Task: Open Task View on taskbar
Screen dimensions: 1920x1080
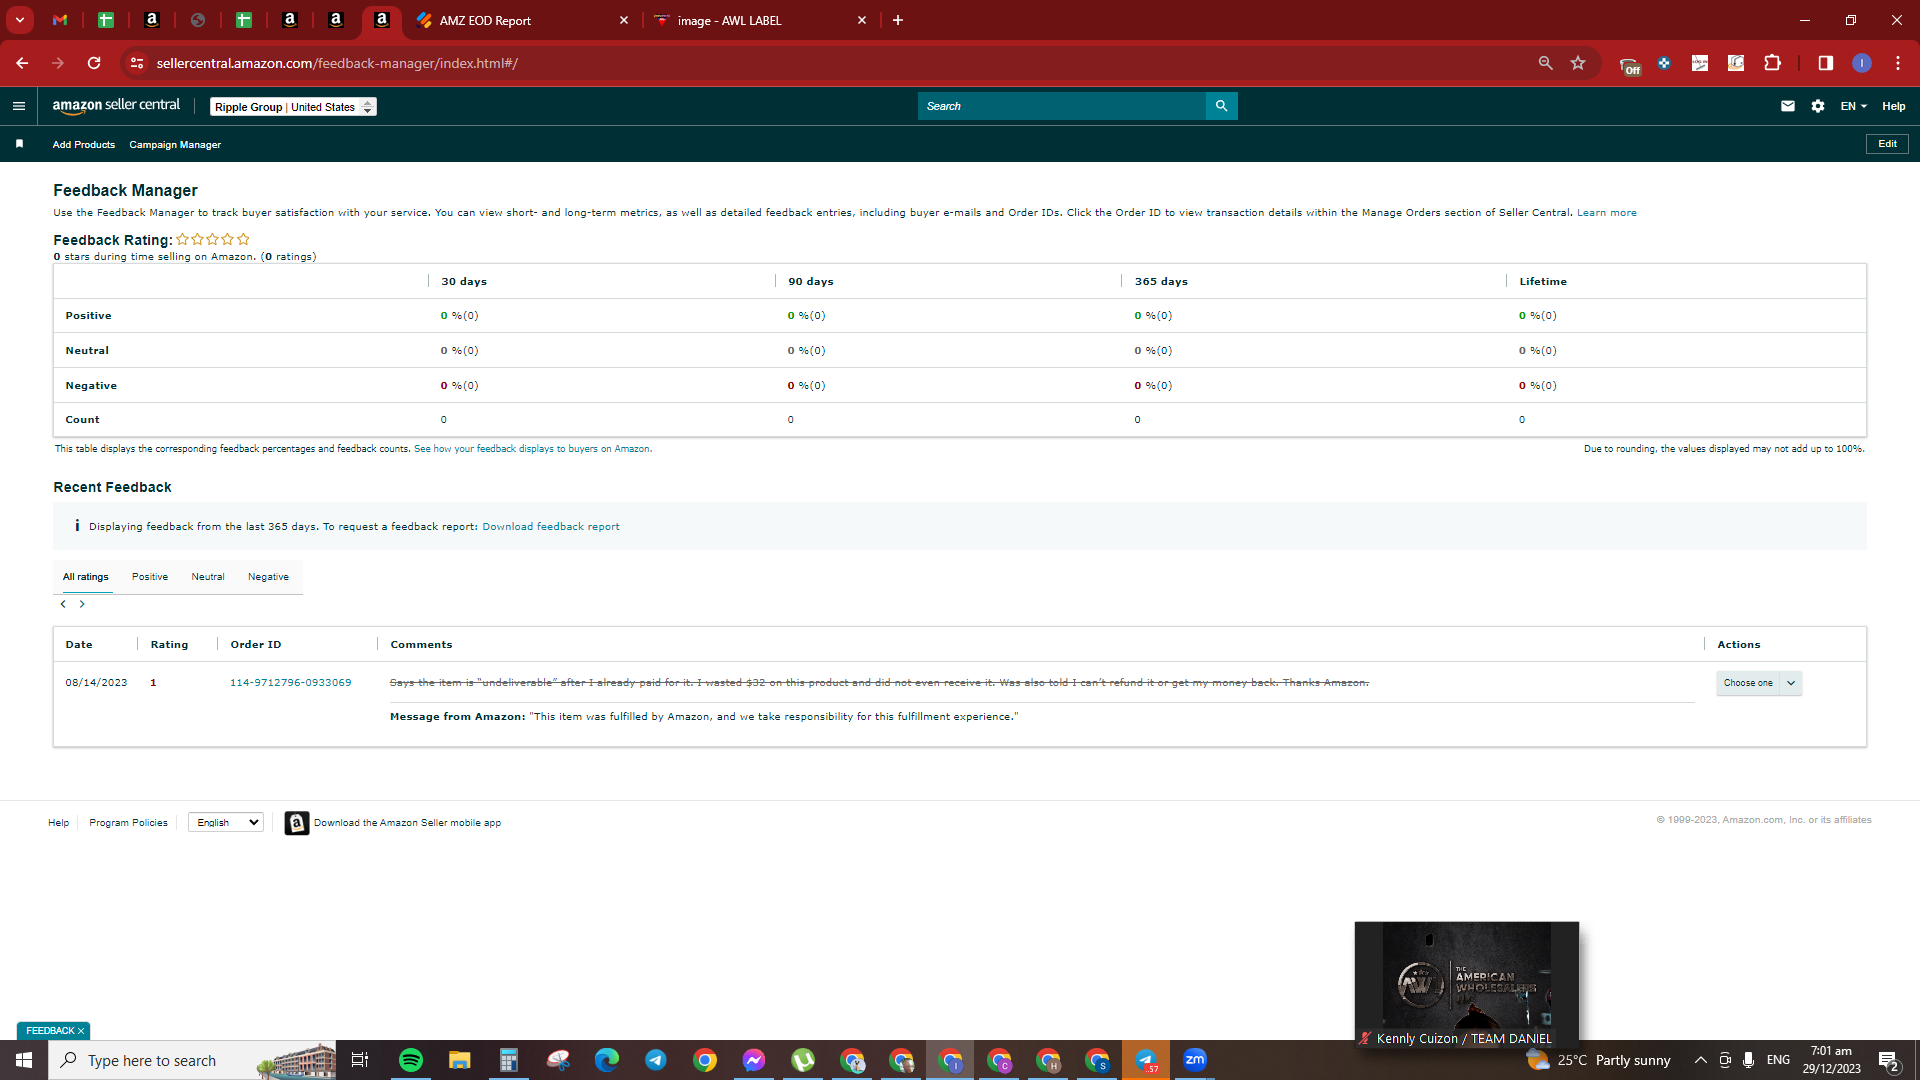Action: point(360,1060)
